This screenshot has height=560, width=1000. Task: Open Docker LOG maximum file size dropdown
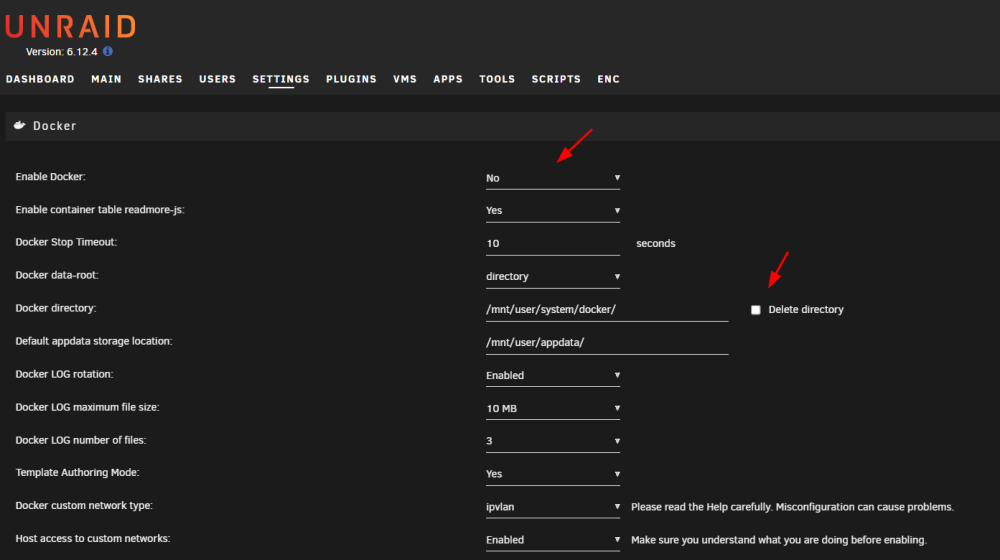[x=553, y=409]
